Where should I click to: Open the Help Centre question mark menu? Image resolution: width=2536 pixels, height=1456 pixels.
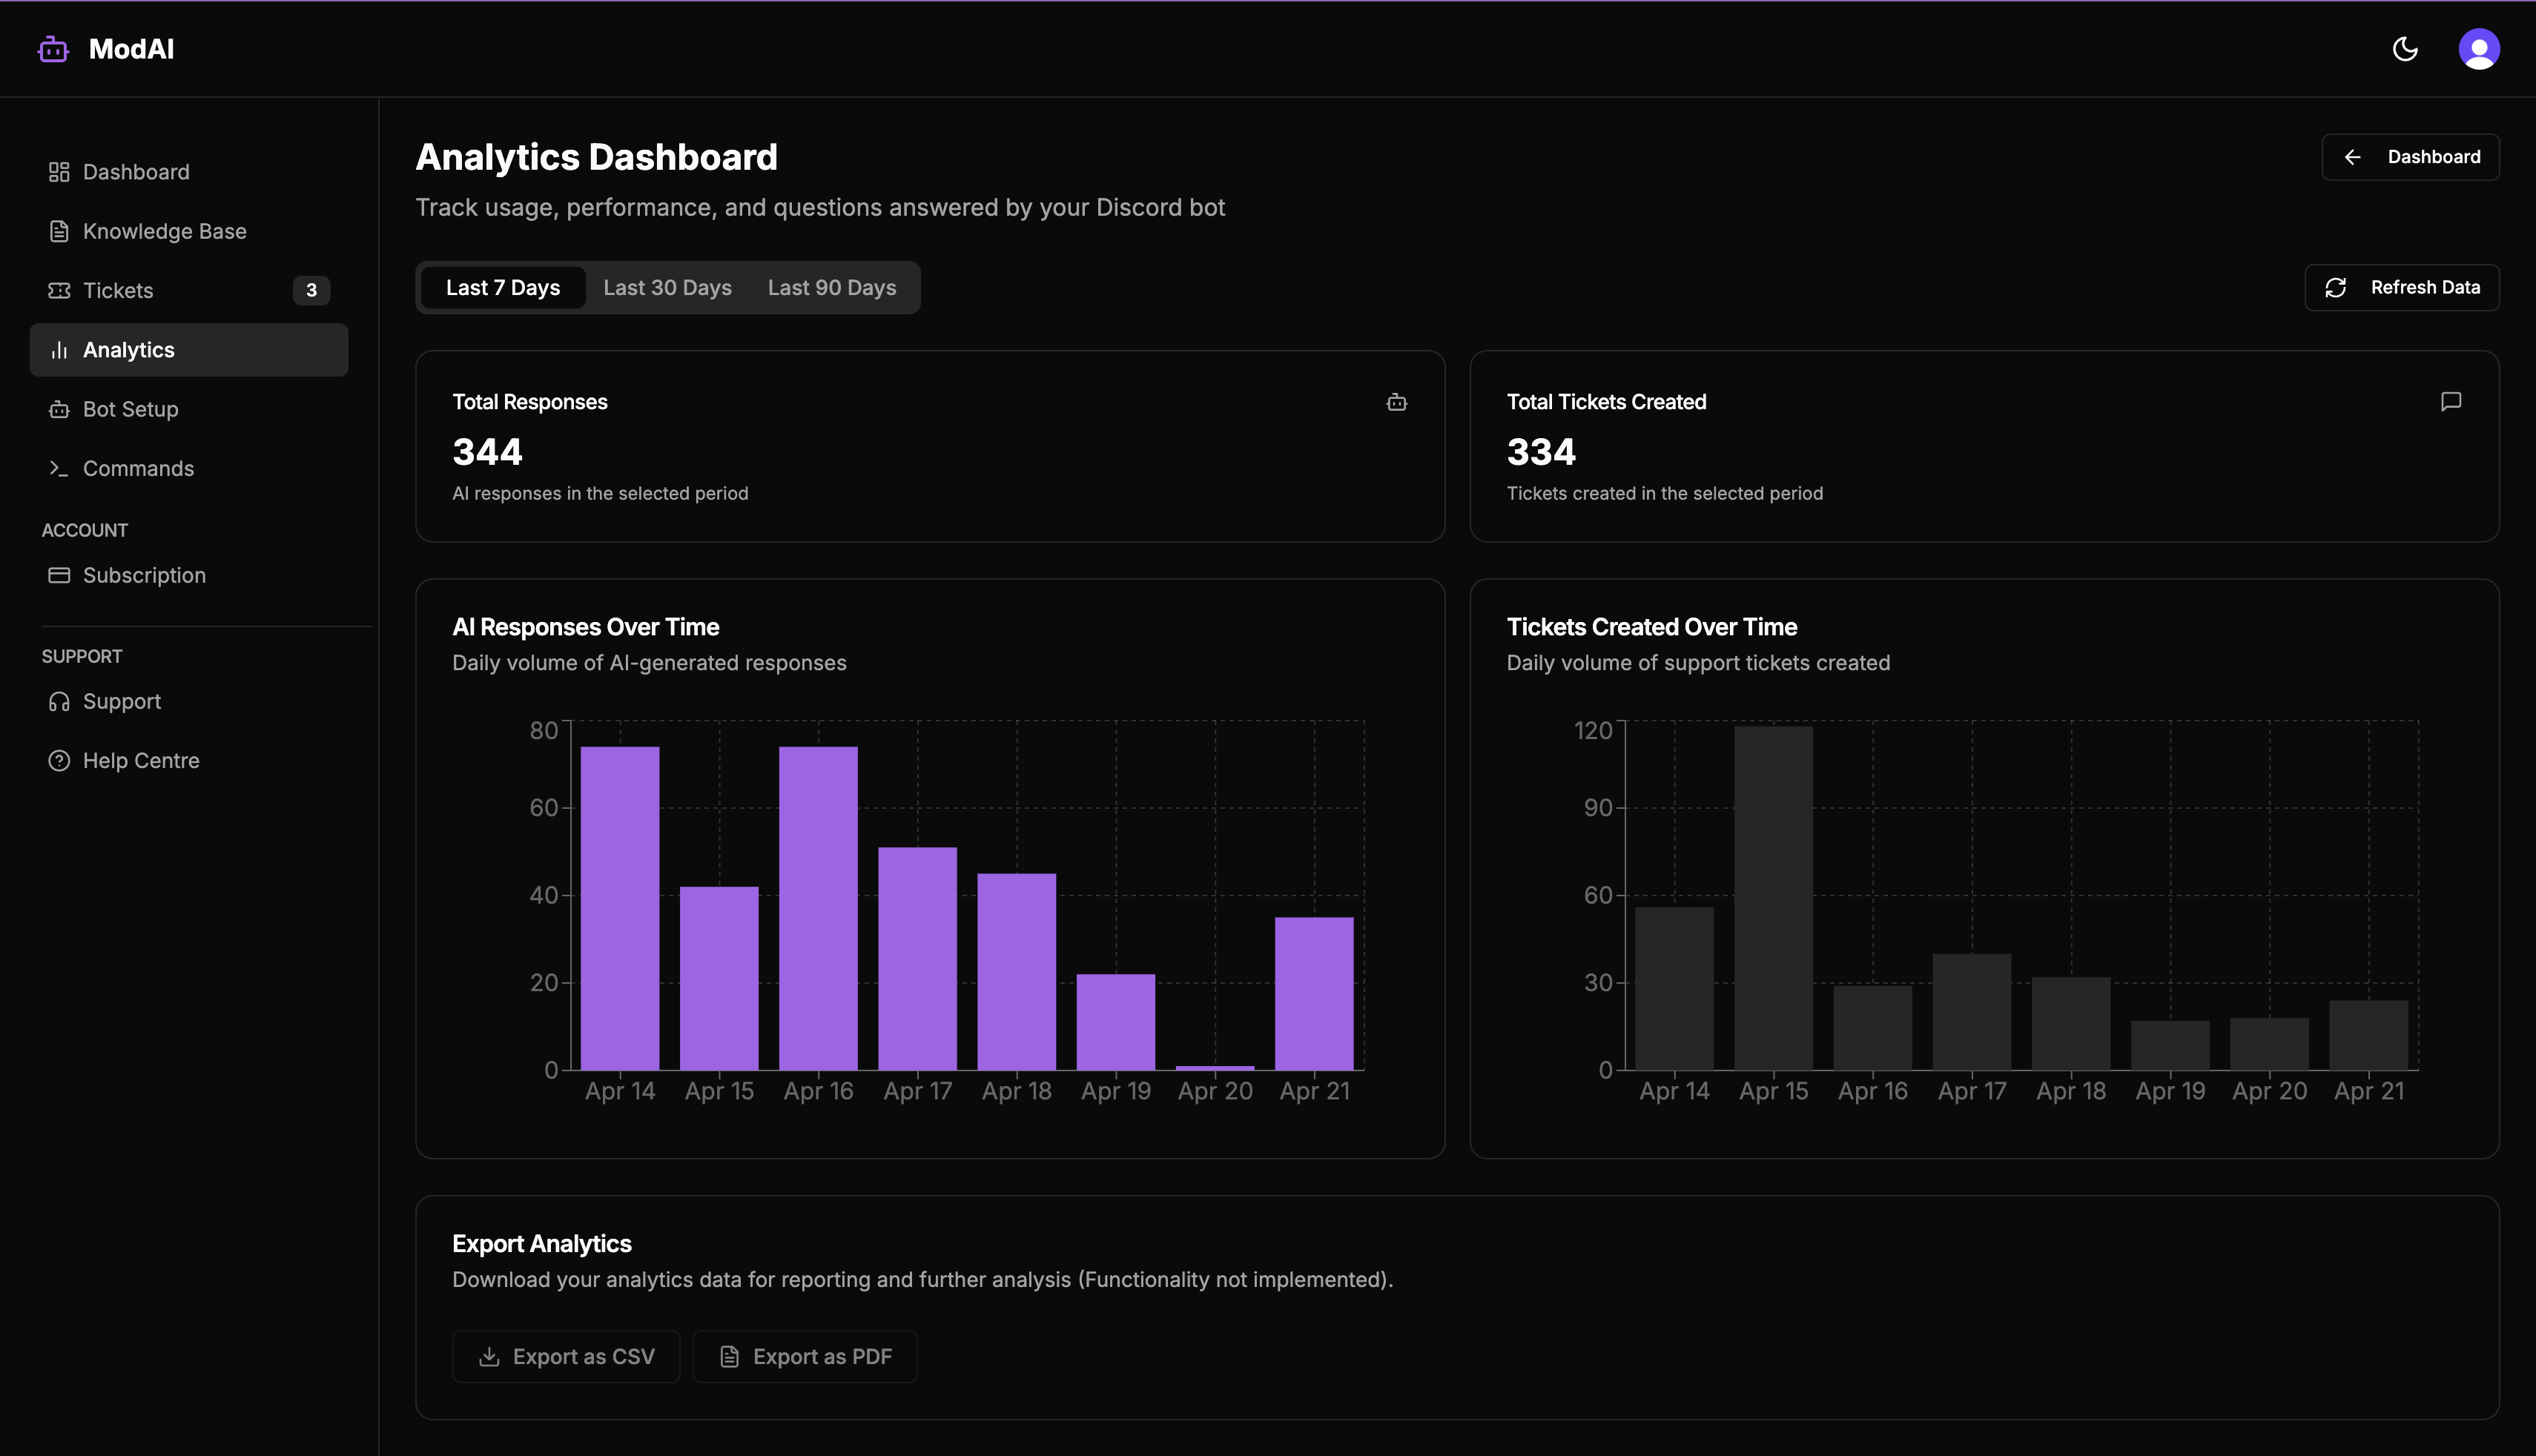(58, 760)
